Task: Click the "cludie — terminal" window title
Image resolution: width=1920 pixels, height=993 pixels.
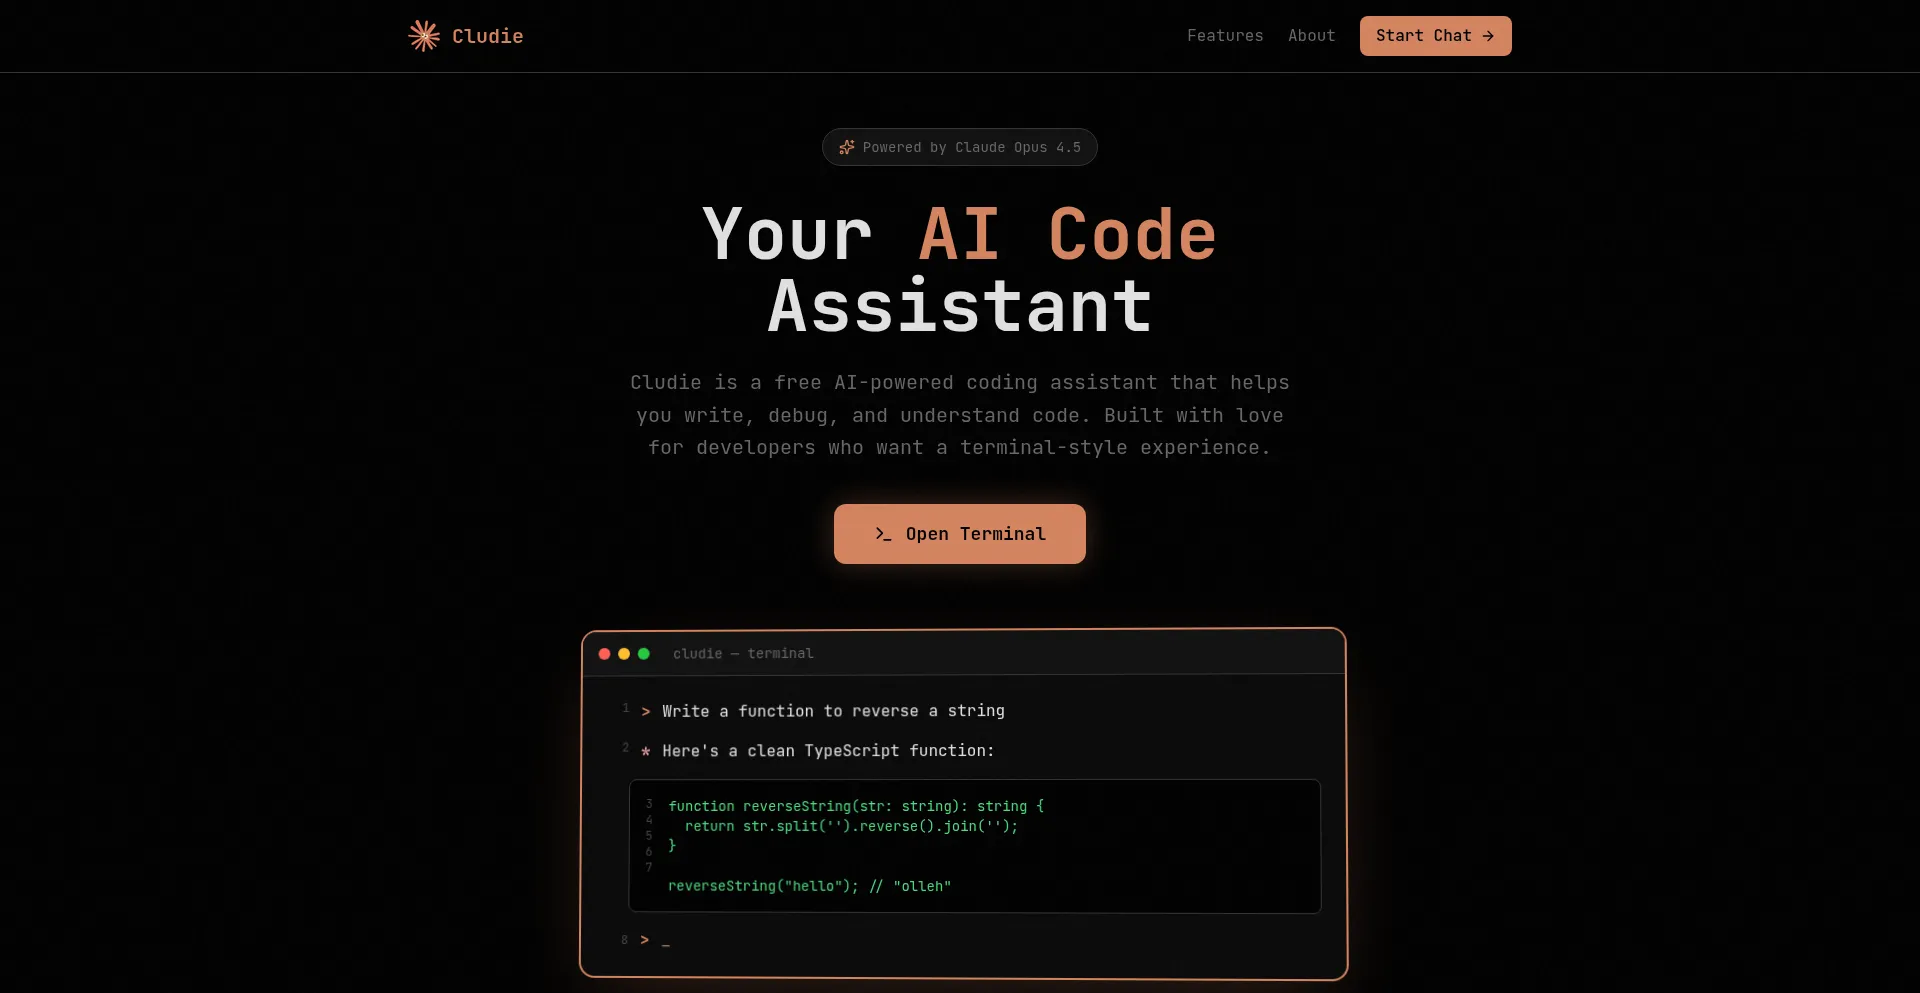Action: point(743,654)
